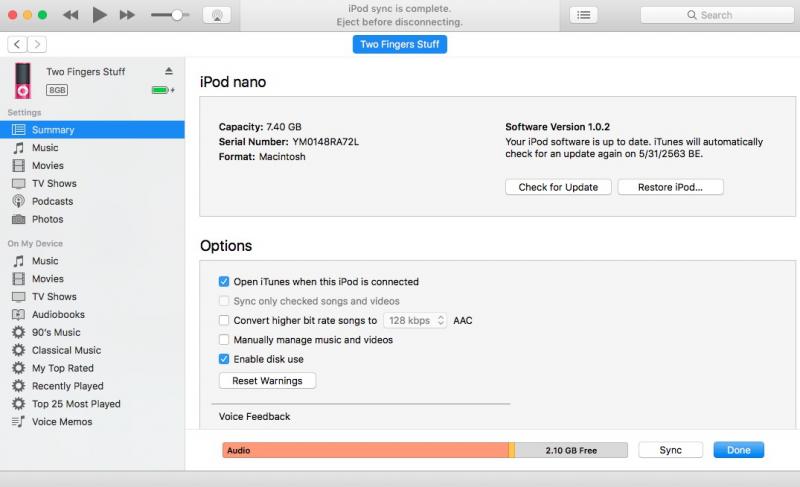Open the list view icon near search
Screen dimensions: 800x487
(584, 15)
